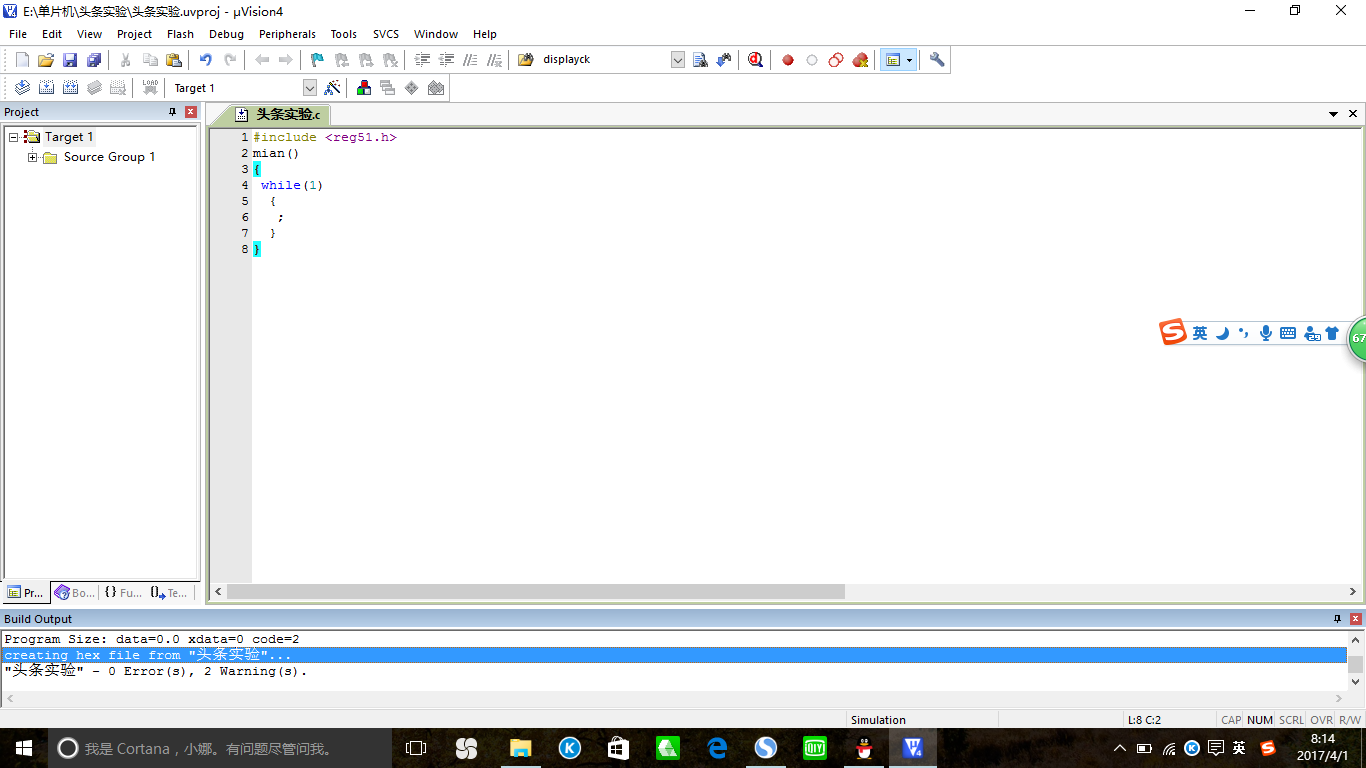Undo the last edit

206,60
